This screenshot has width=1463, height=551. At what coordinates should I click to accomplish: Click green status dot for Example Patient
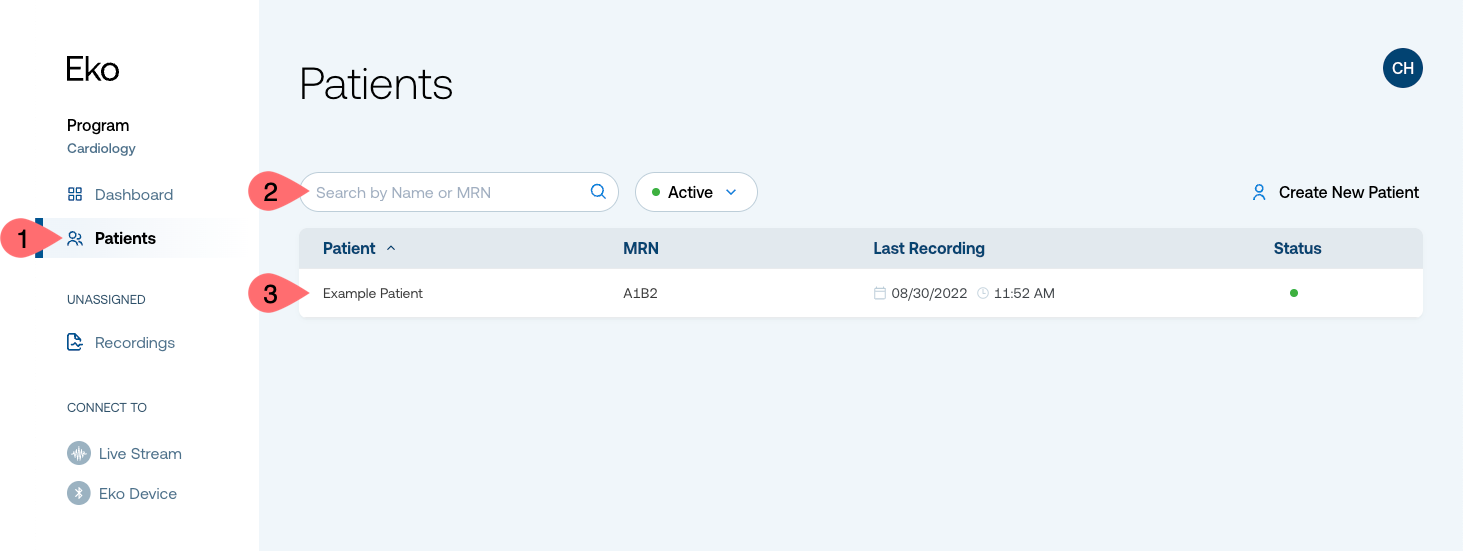[x=1294, y=293]
